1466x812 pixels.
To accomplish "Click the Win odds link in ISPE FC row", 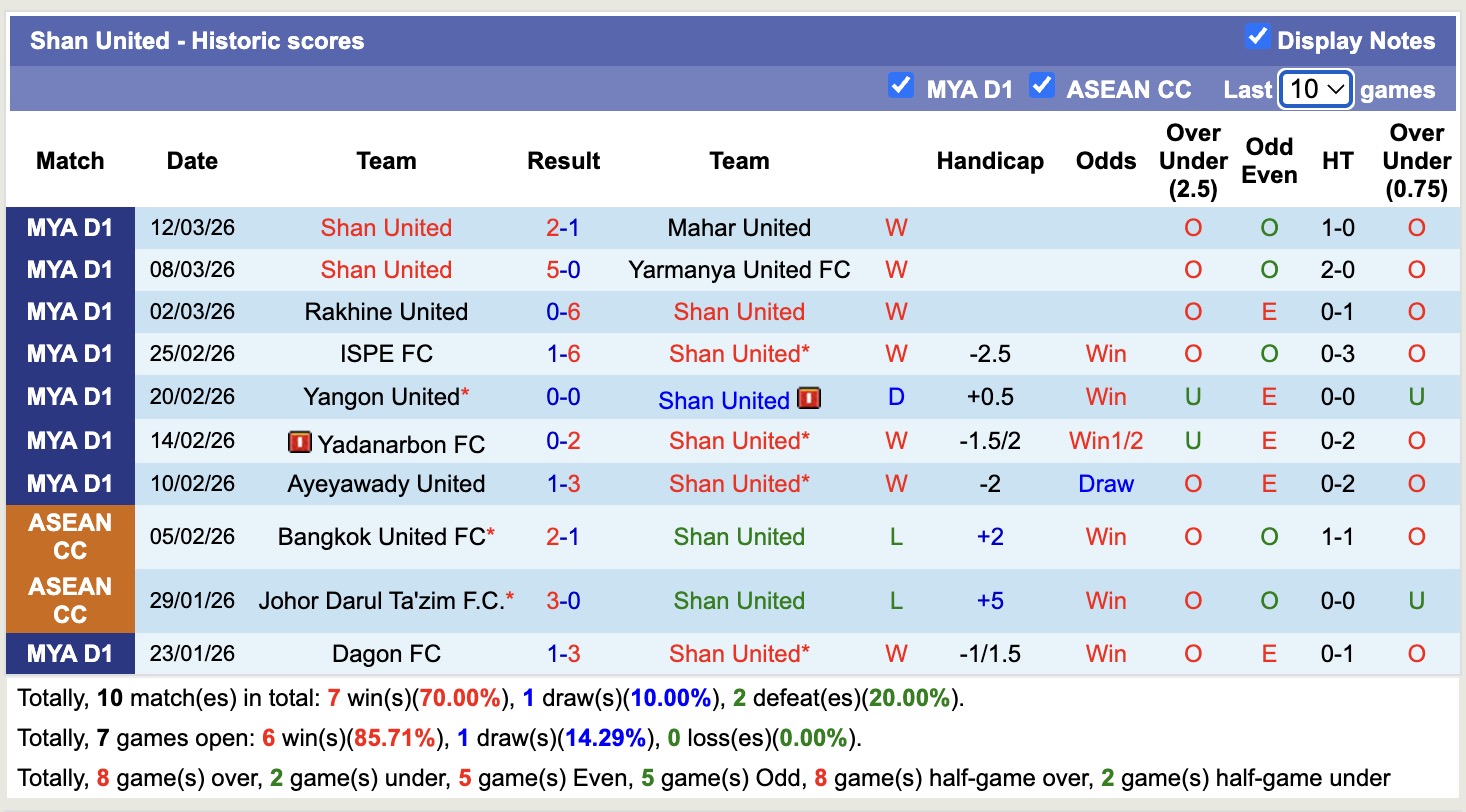I will point(1105,354).
